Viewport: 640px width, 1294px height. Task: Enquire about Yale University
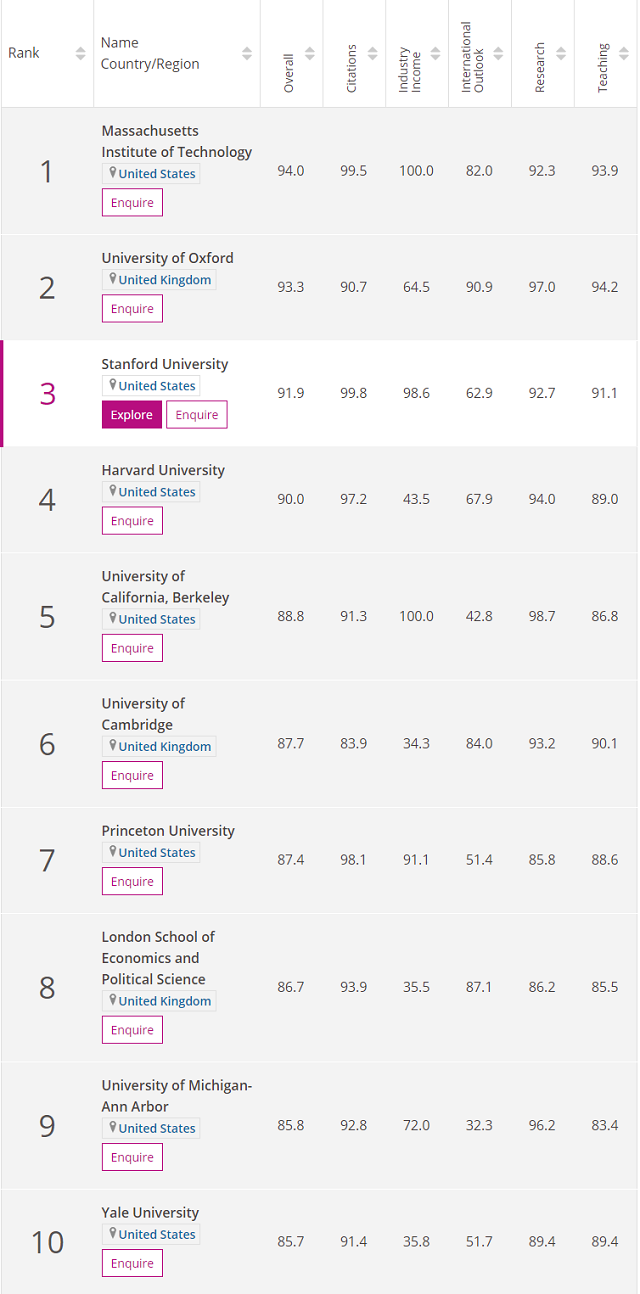[x=131, y=1263]
